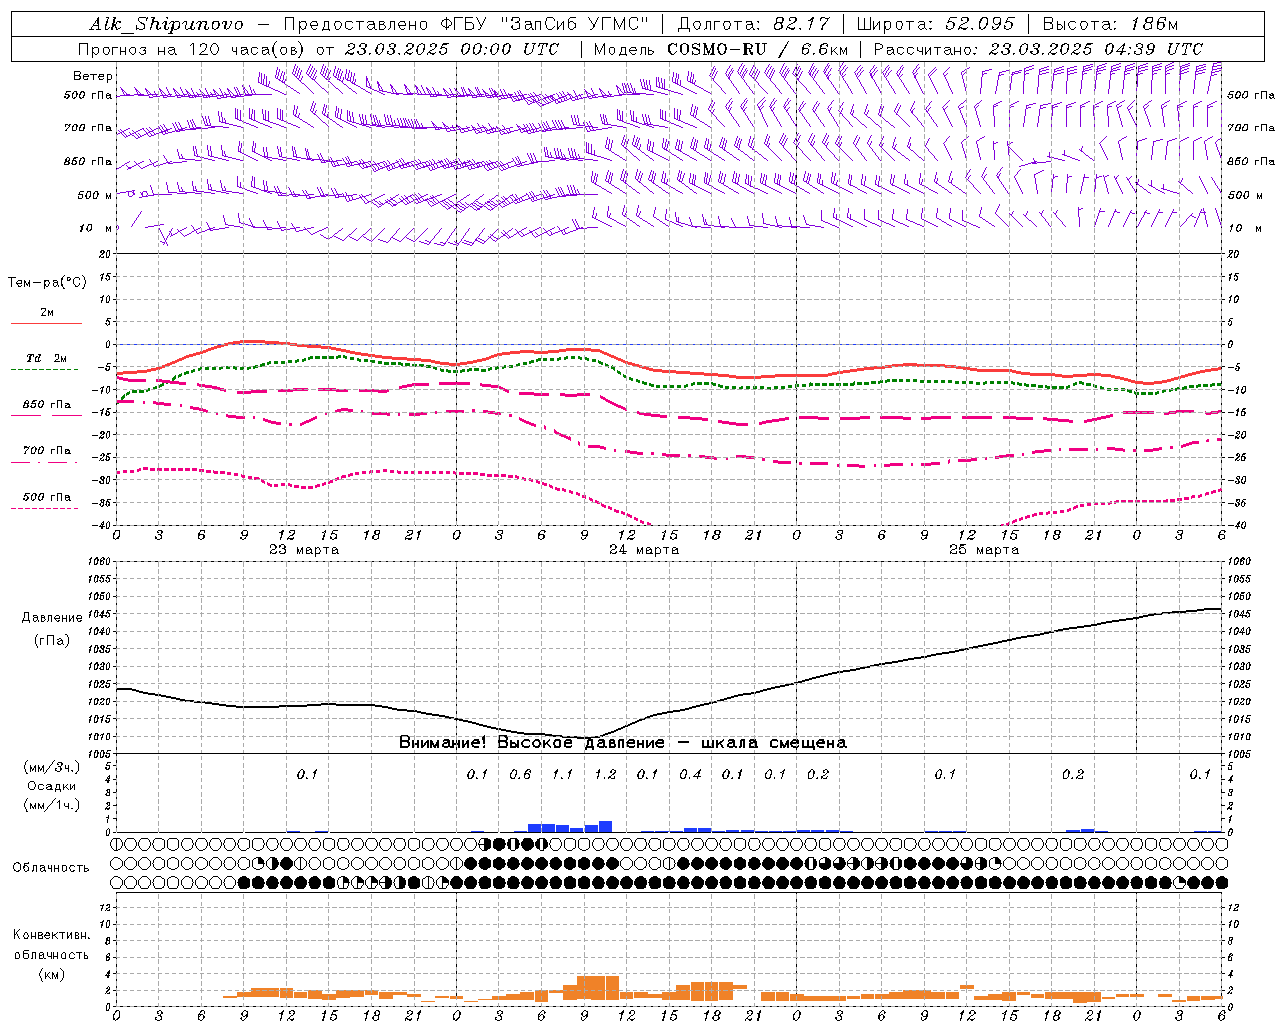Select the "2м" temperature legend entry

pyautogui.click(x=47, y=313)
